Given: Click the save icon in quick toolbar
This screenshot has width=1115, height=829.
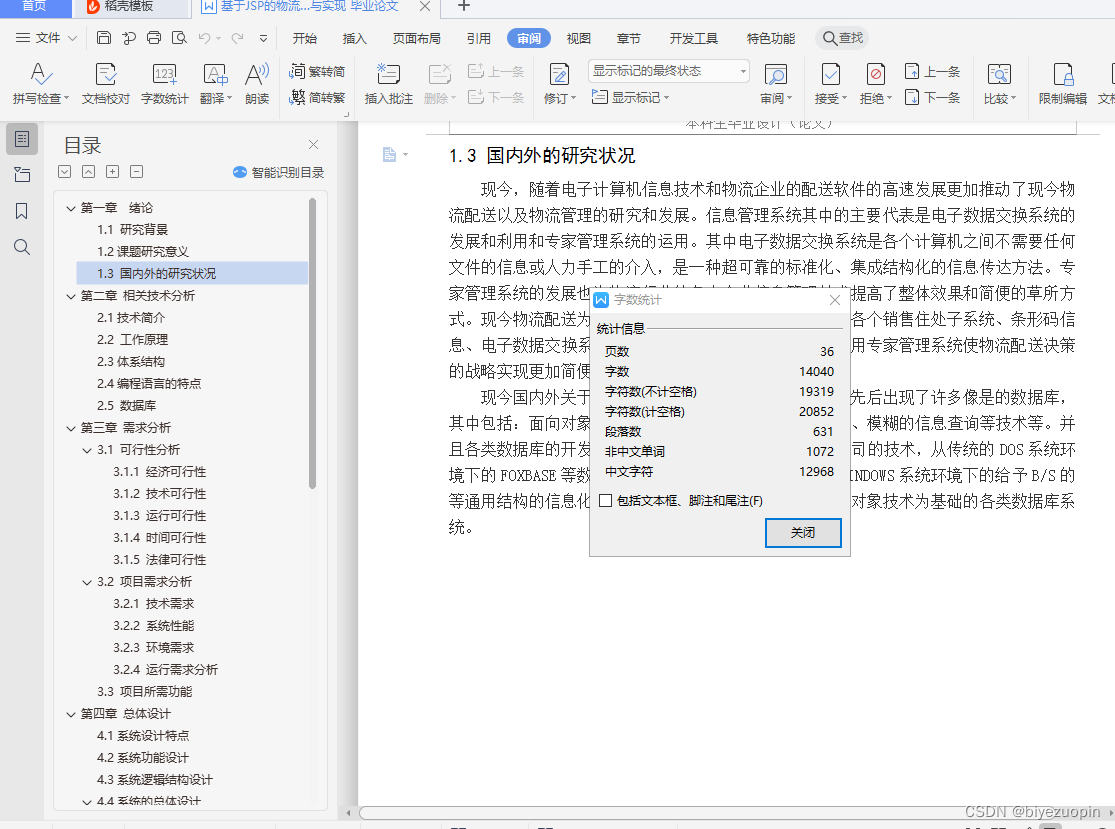Looking at the screenshot, I should 104,38.
